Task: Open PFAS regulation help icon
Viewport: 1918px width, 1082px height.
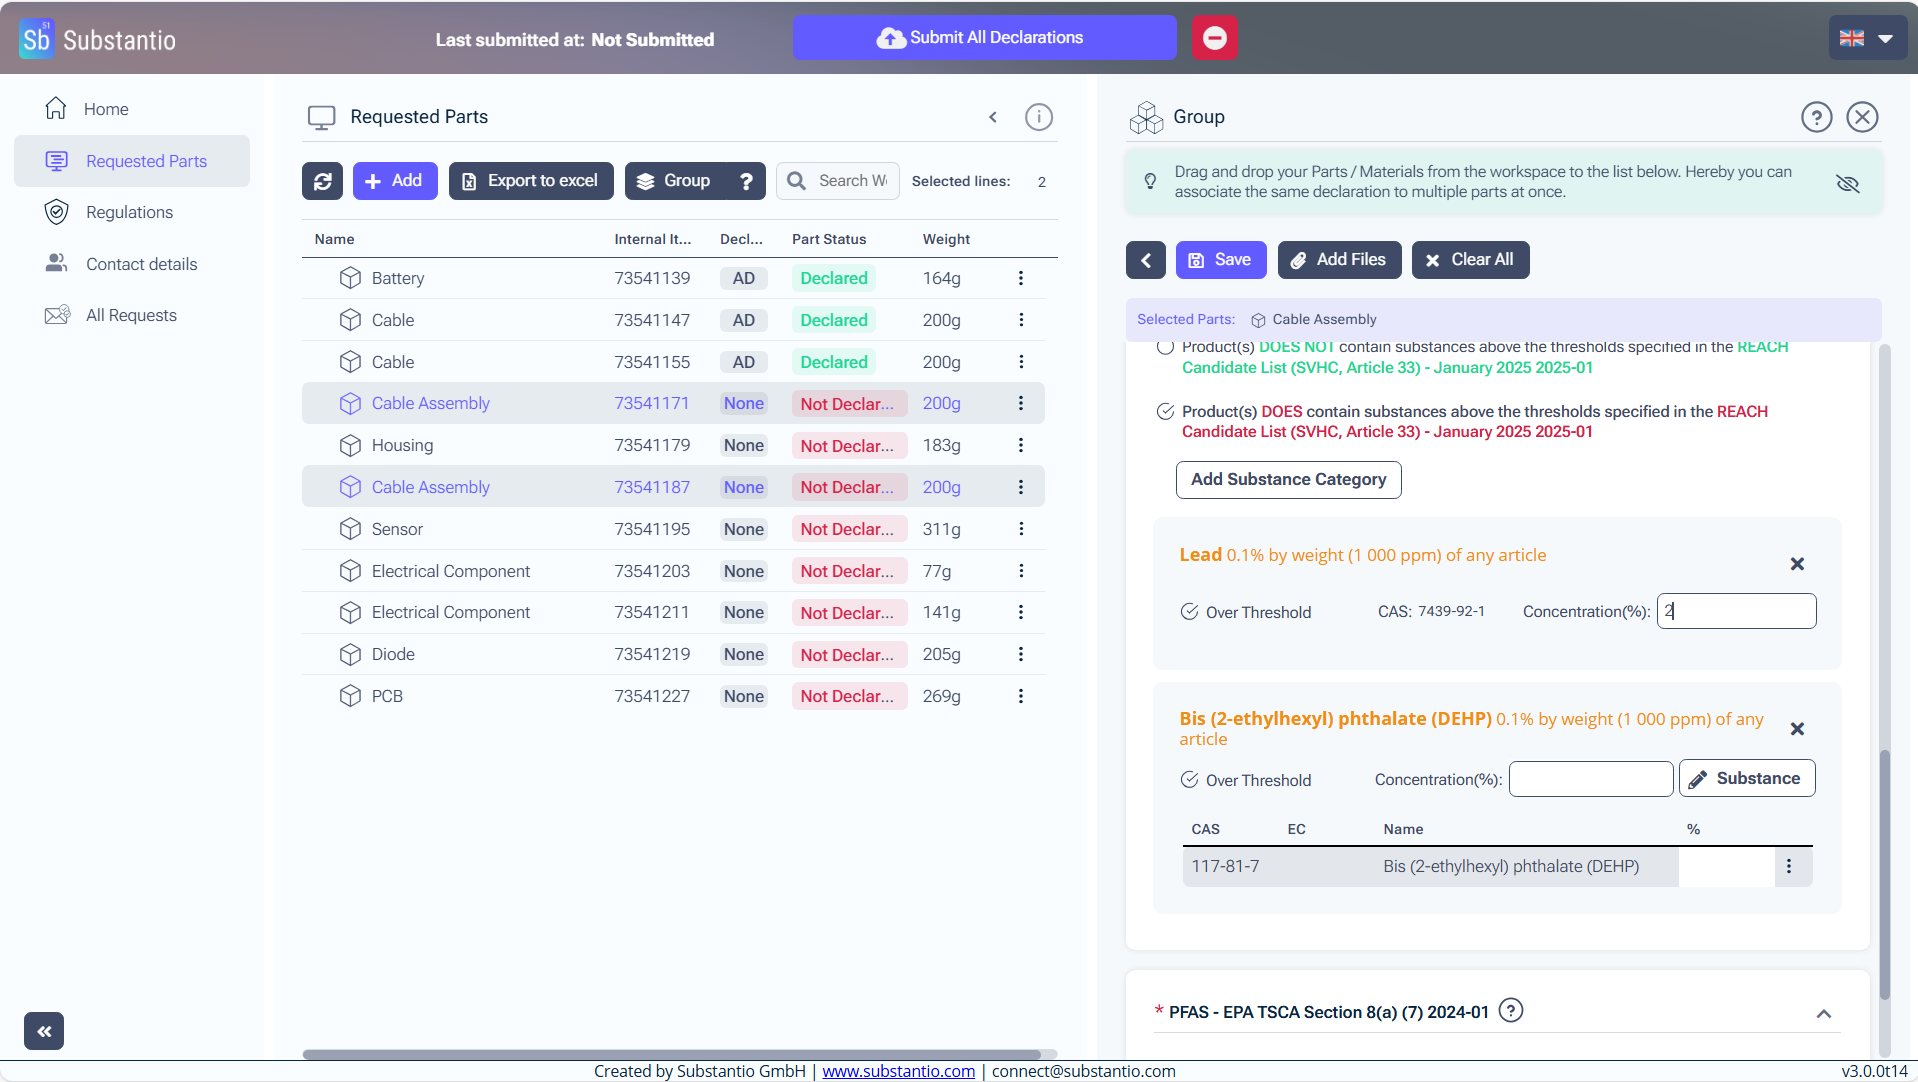Action: coord(1511,1011)
